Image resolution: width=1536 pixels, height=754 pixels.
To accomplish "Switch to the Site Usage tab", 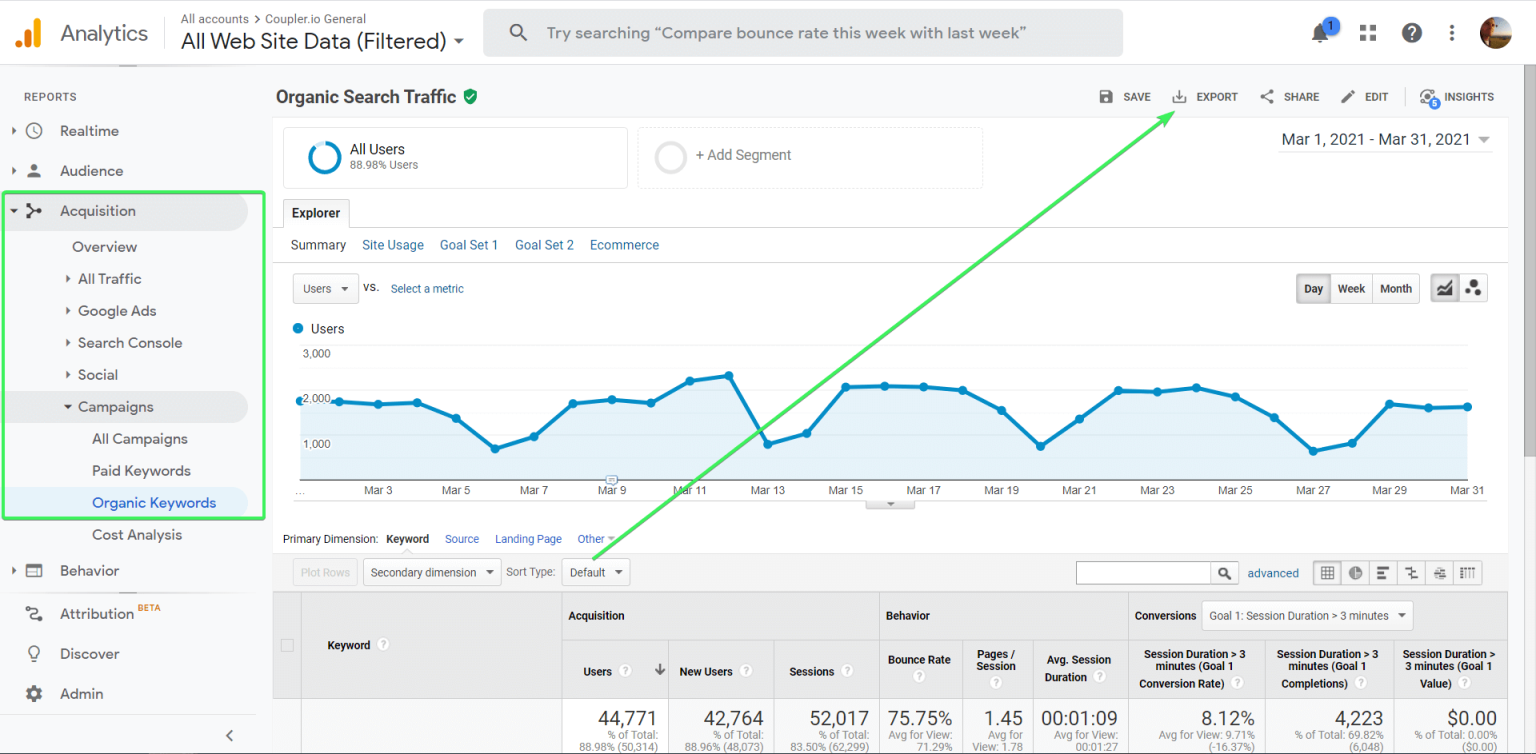I will (x=392, y=244).
